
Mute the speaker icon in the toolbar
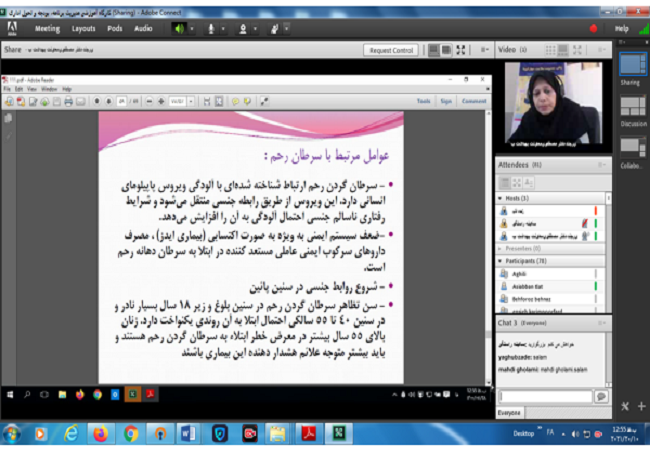pyautogui.click(x=179, y=28)
